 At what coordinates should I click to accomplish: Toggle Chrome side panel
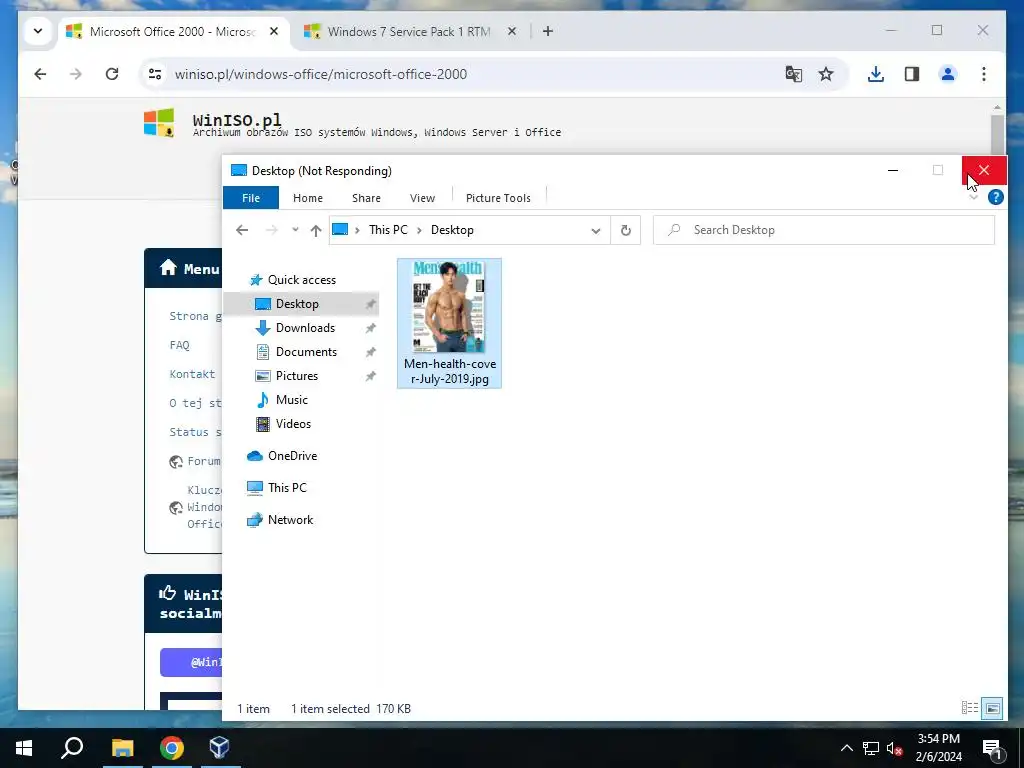[912, 74]
